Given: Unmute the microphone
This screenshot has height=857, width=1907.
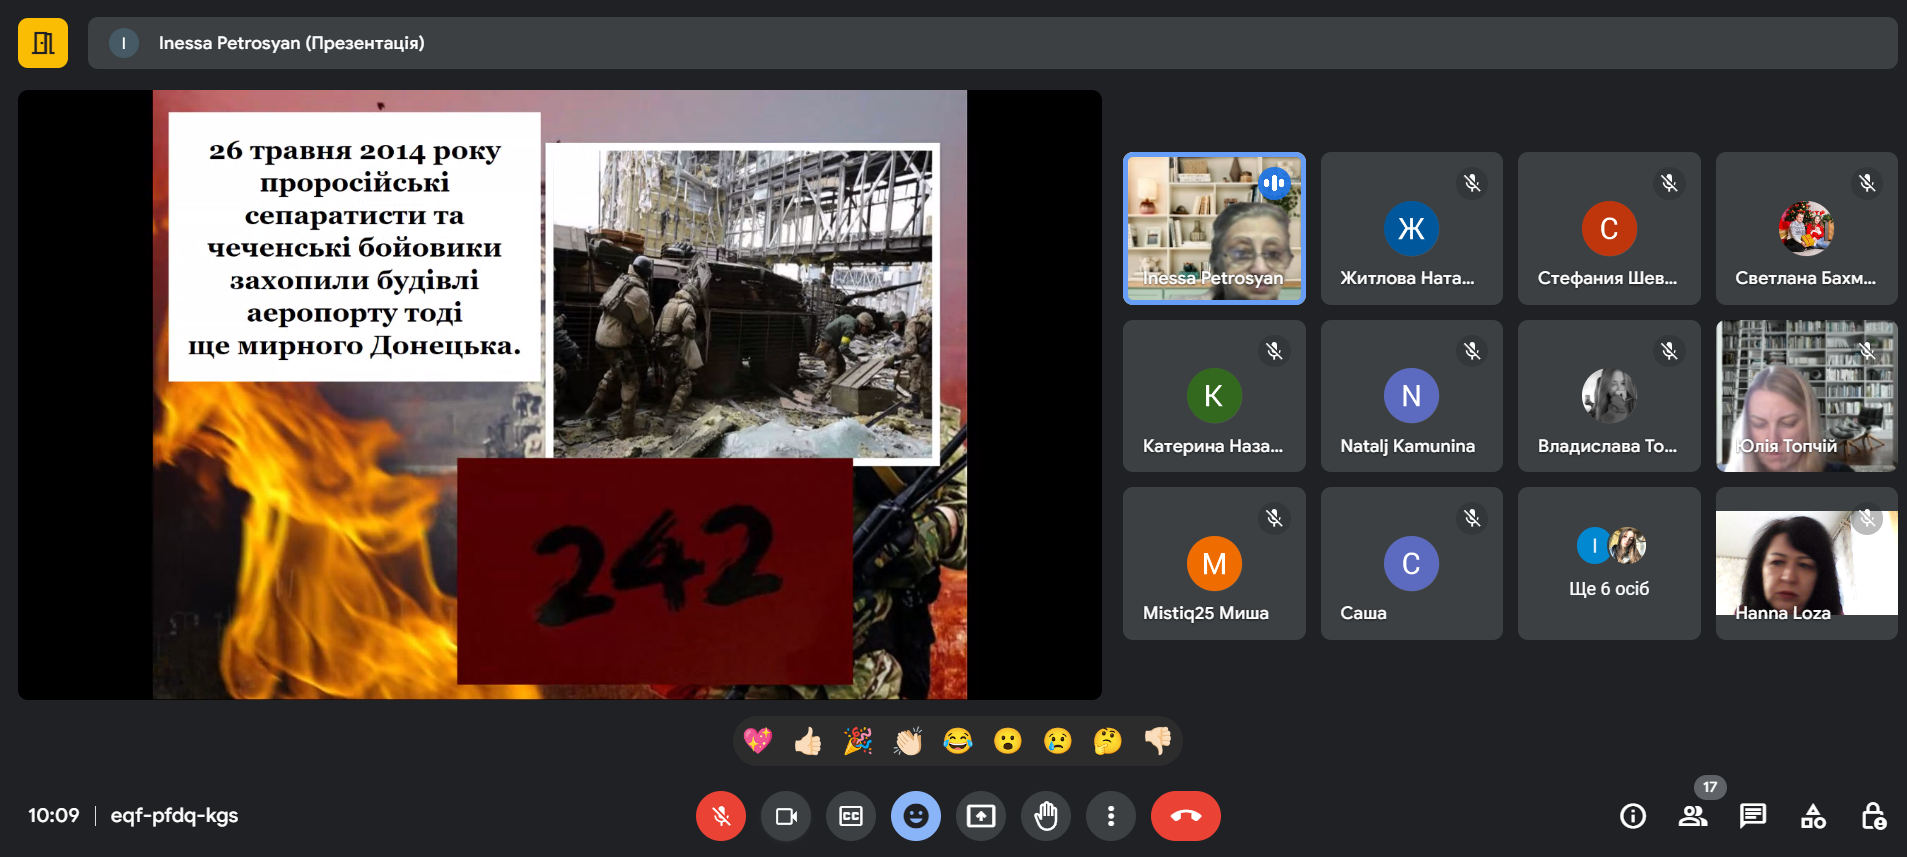Looking at the screenshot, I should [720, 816].
